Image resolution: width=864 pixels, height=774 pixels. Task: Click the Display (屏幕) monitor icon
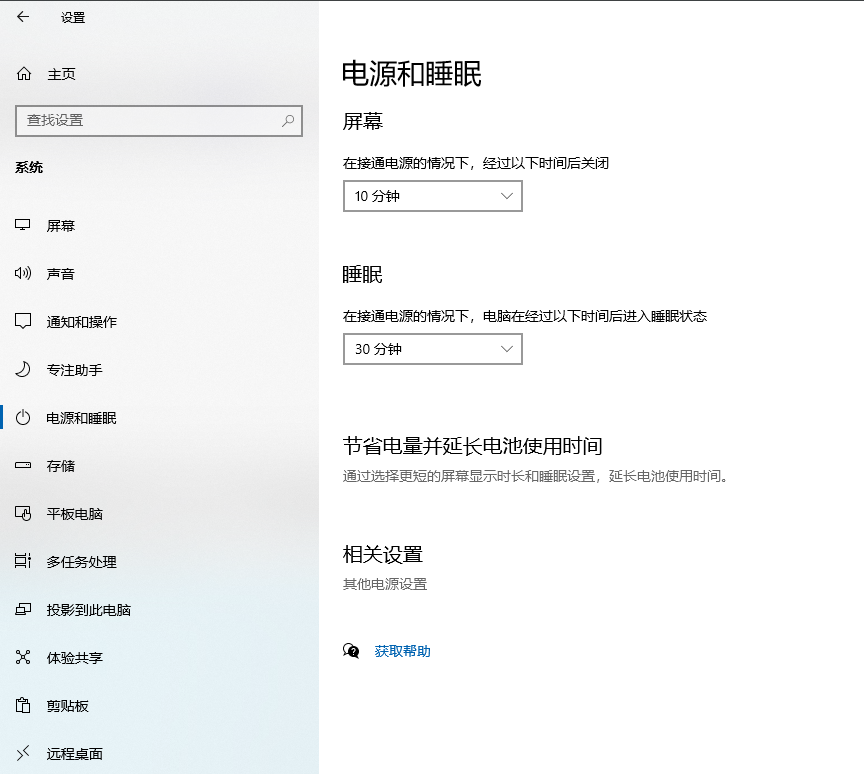click(23, 225)
